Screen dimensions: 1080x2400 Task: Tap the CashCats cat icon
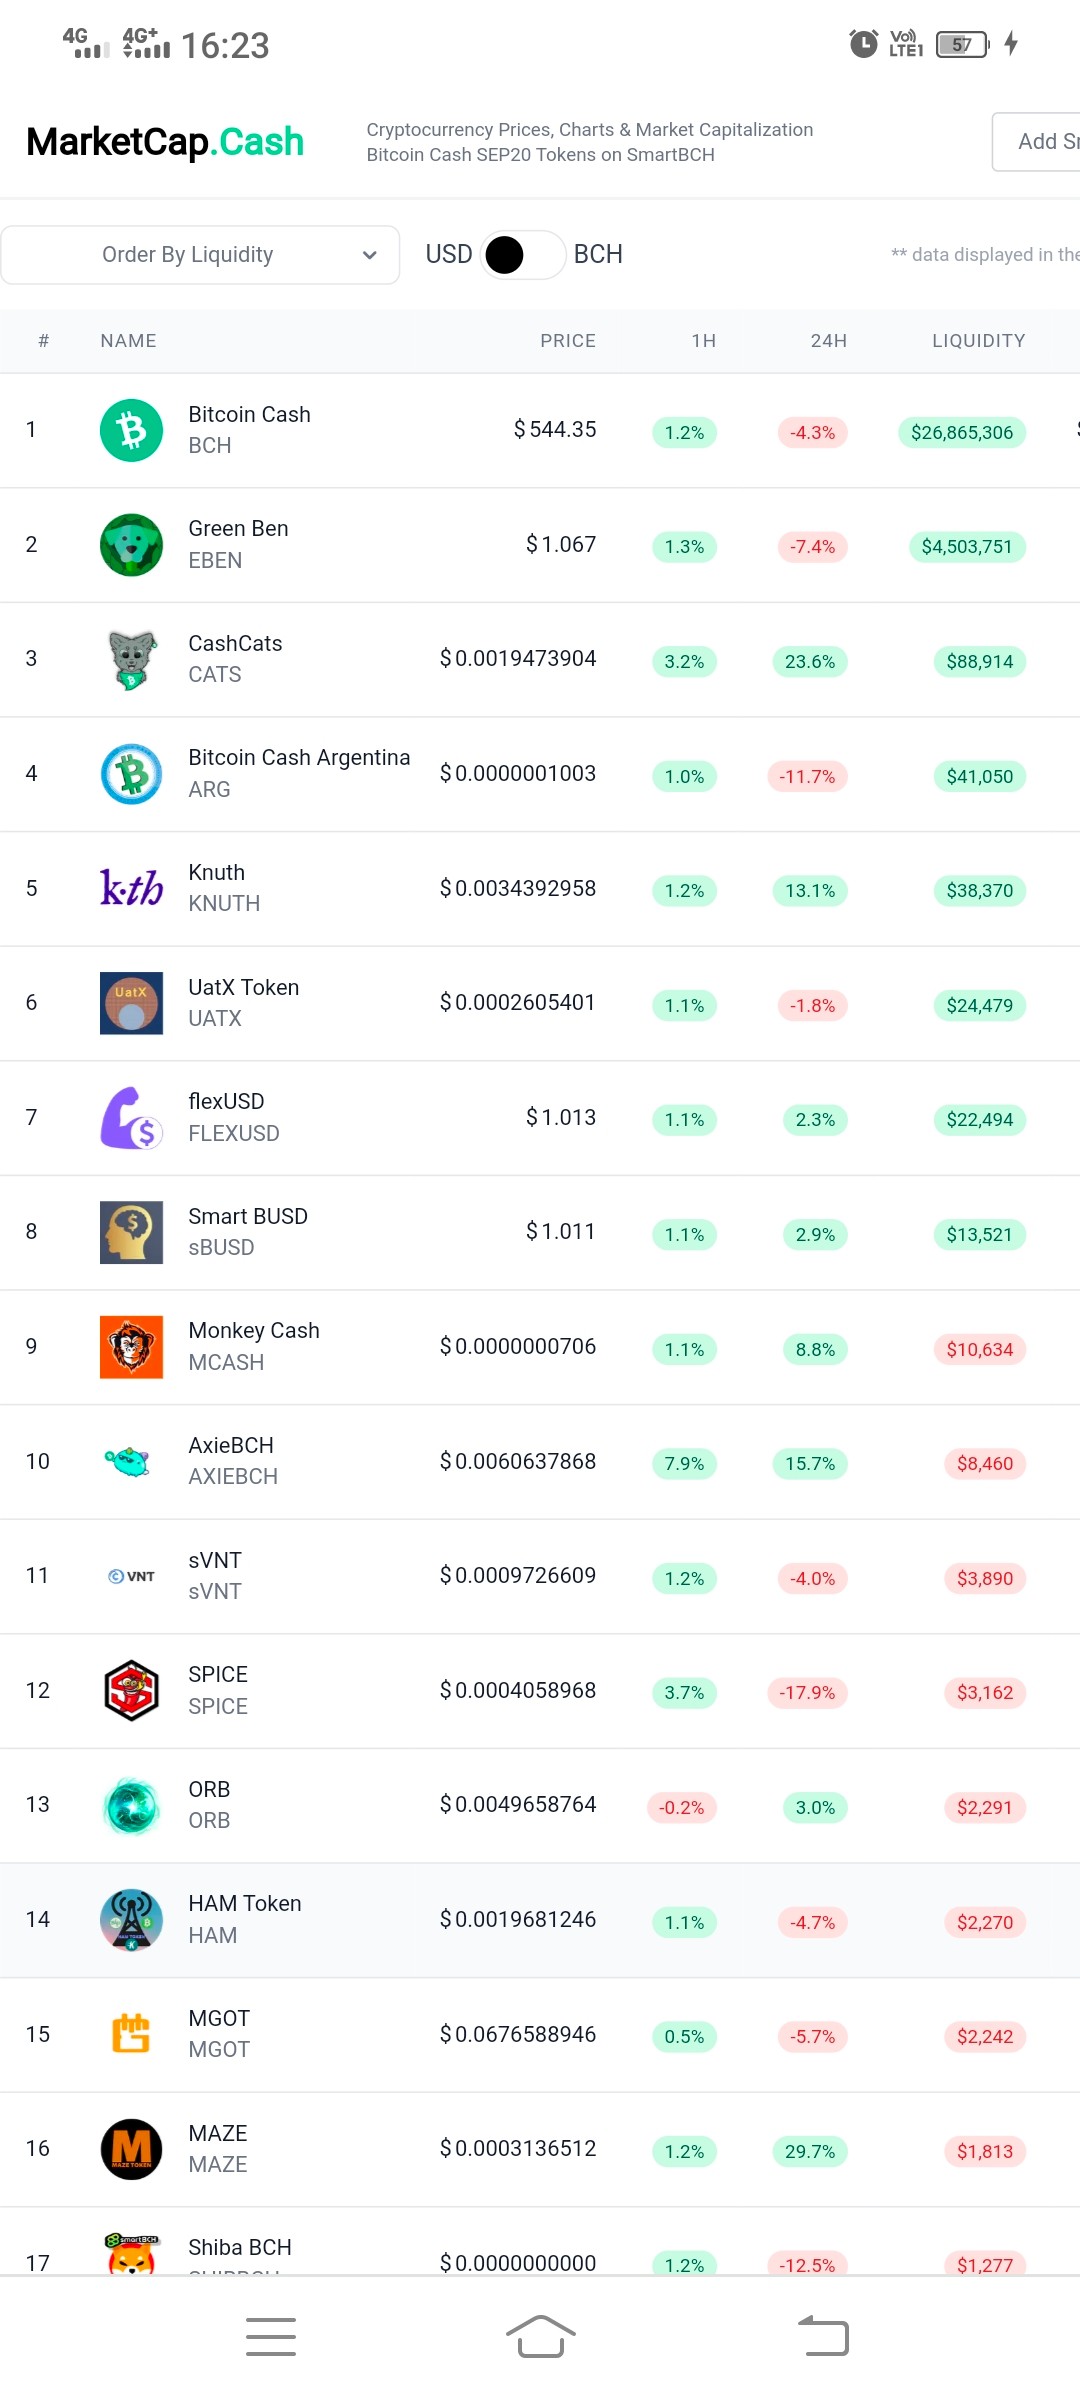[x=131, y=659]
